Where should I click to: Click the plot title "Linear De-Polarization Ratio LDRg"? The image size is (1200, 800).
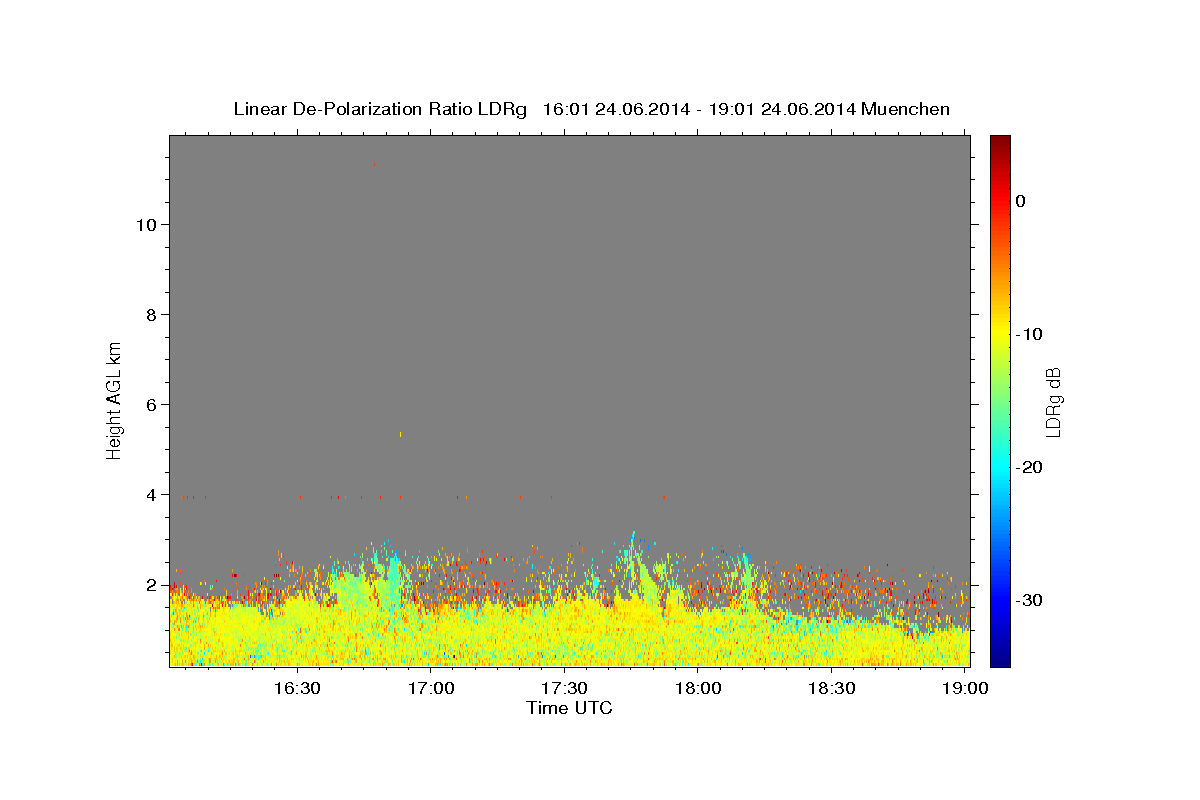click(x=379, y=109)
